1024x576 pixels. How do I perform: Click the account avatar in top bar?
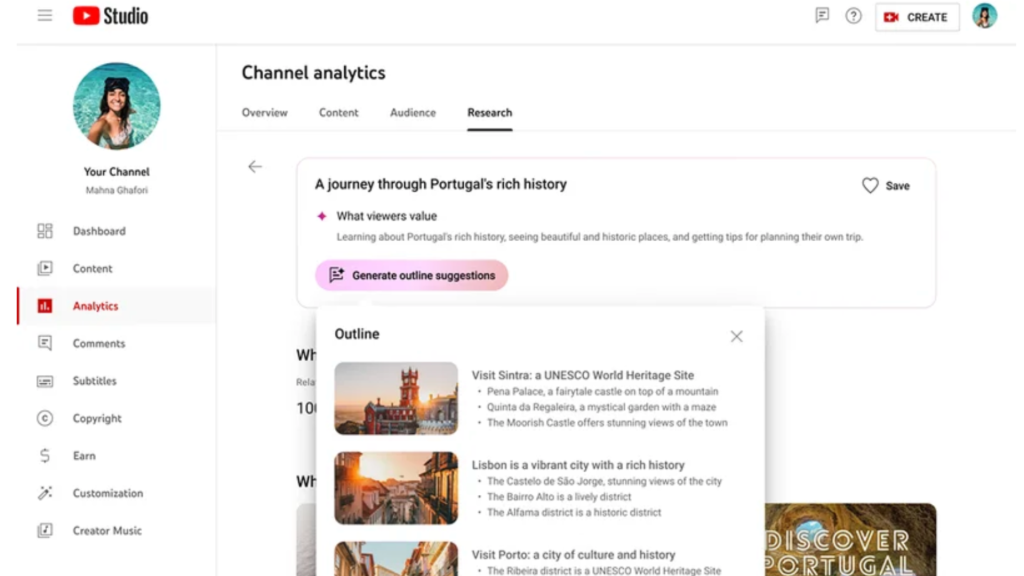(985, 16)
